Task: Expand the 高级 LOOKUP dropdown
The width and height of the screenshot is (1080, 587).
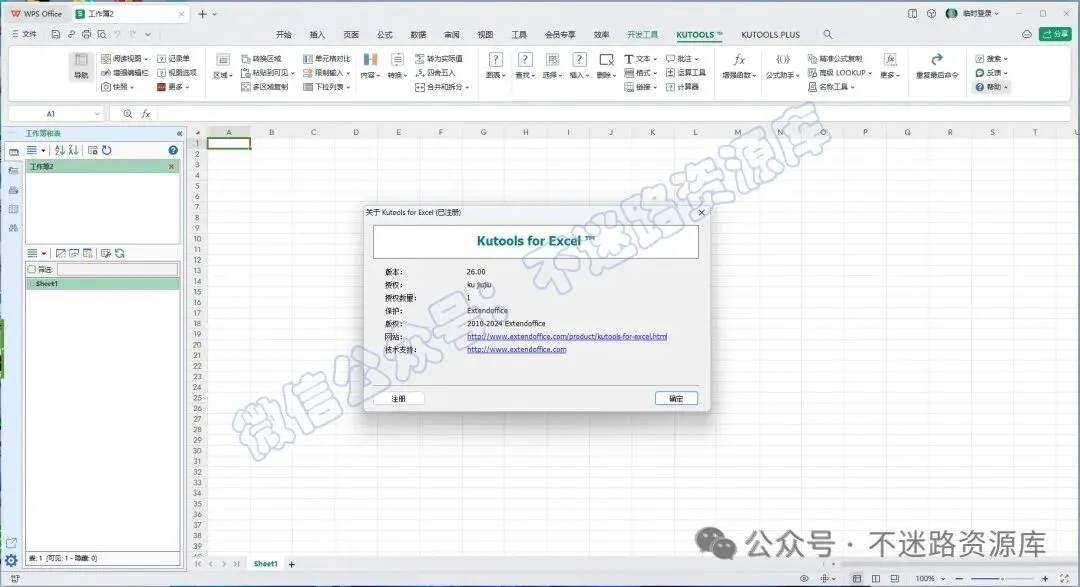Action: point(870,73)
